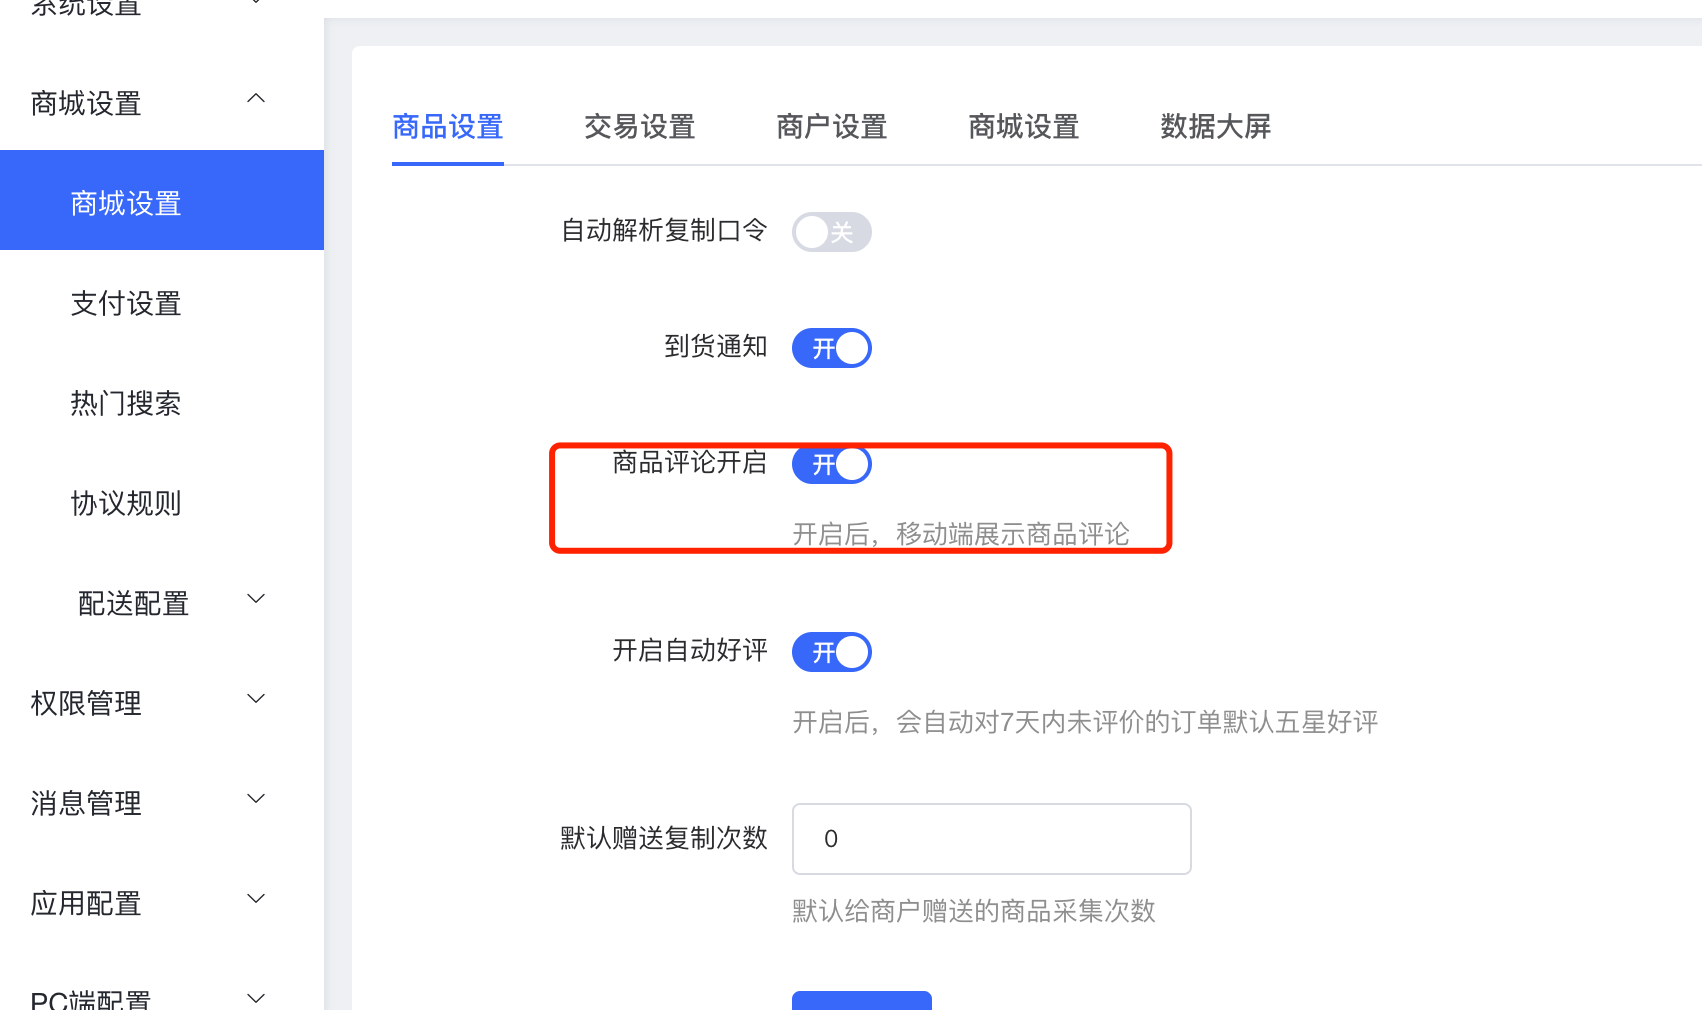Open the 商户设置 tab
1702x1010 pixels.
click(832, 127)
